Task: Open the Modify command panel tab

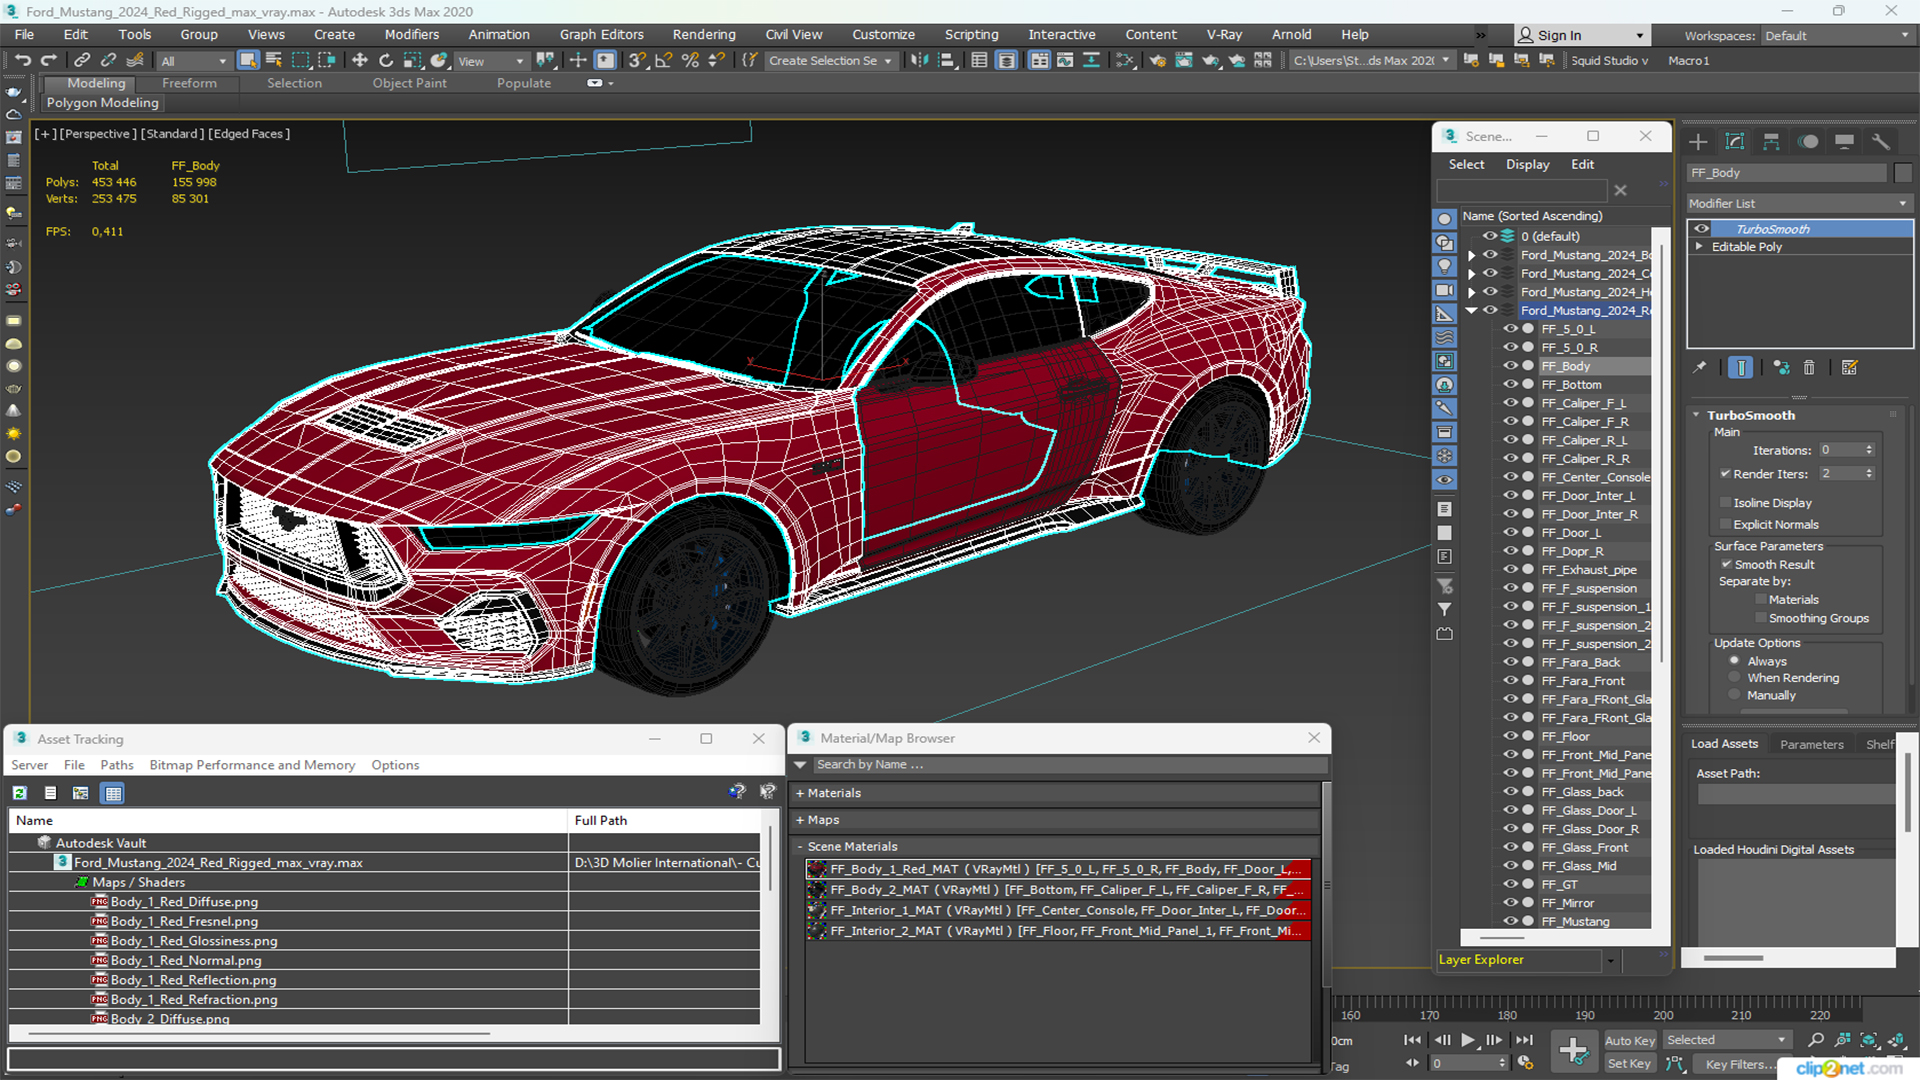Action: [1735, 142]
